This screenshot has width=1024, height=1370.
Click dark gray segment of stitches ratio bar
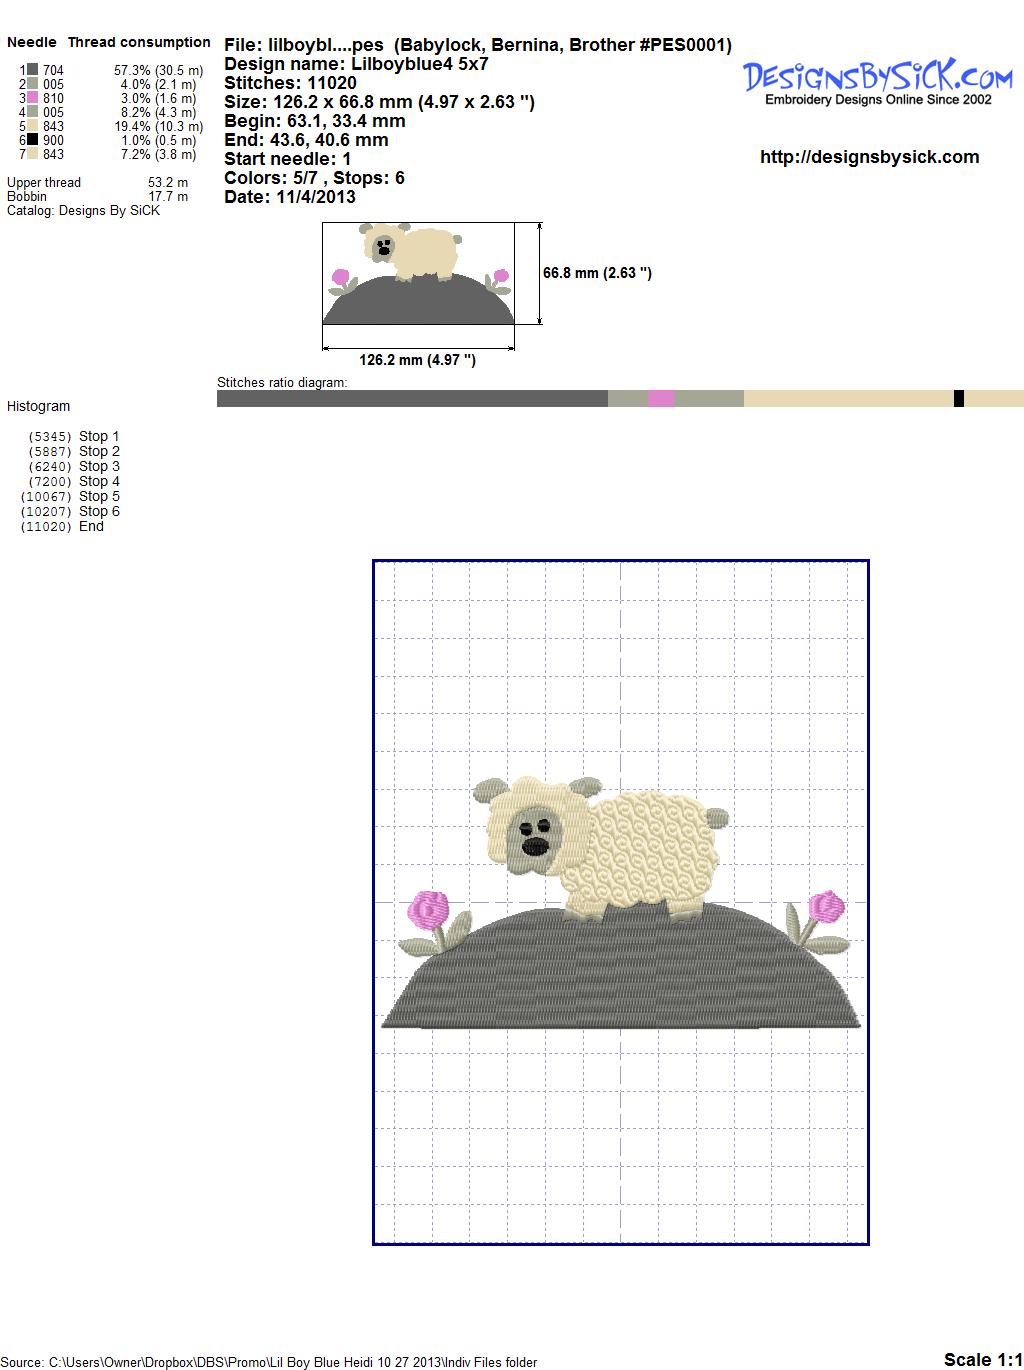click(x=412, y=399)
